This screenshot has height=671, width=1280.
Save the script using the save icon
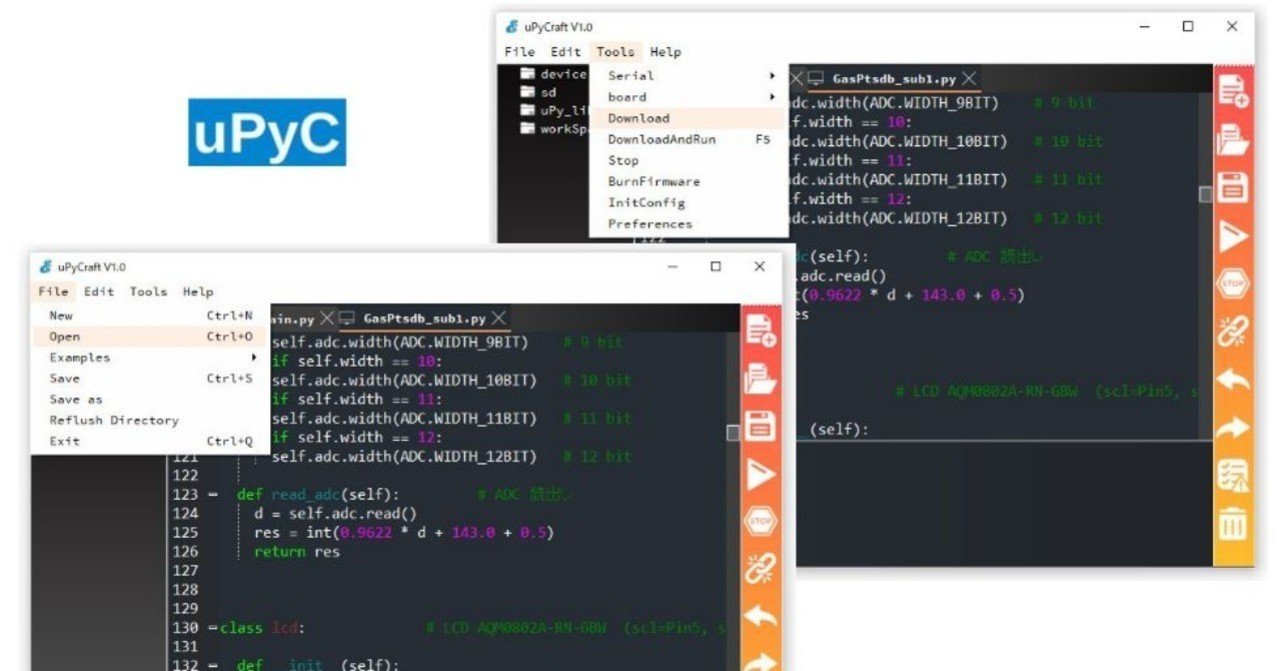click(x=1232, y=185)
